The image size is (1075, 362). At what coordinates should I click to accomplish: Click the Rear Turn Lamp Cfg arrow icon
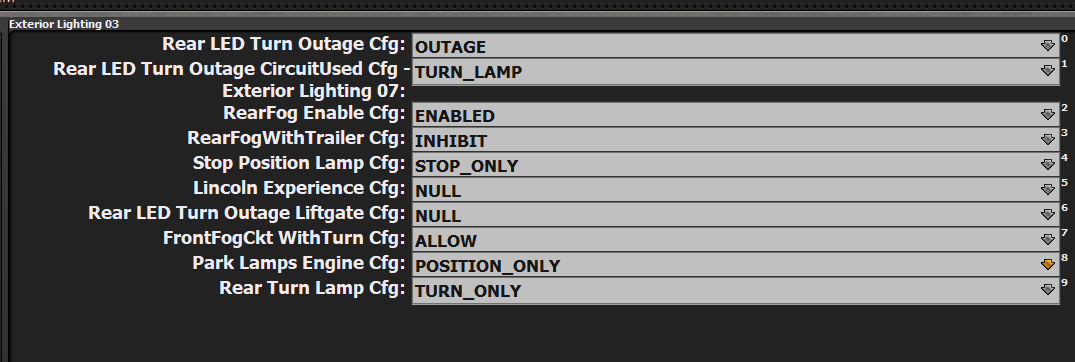click(x=1047, y=289)
